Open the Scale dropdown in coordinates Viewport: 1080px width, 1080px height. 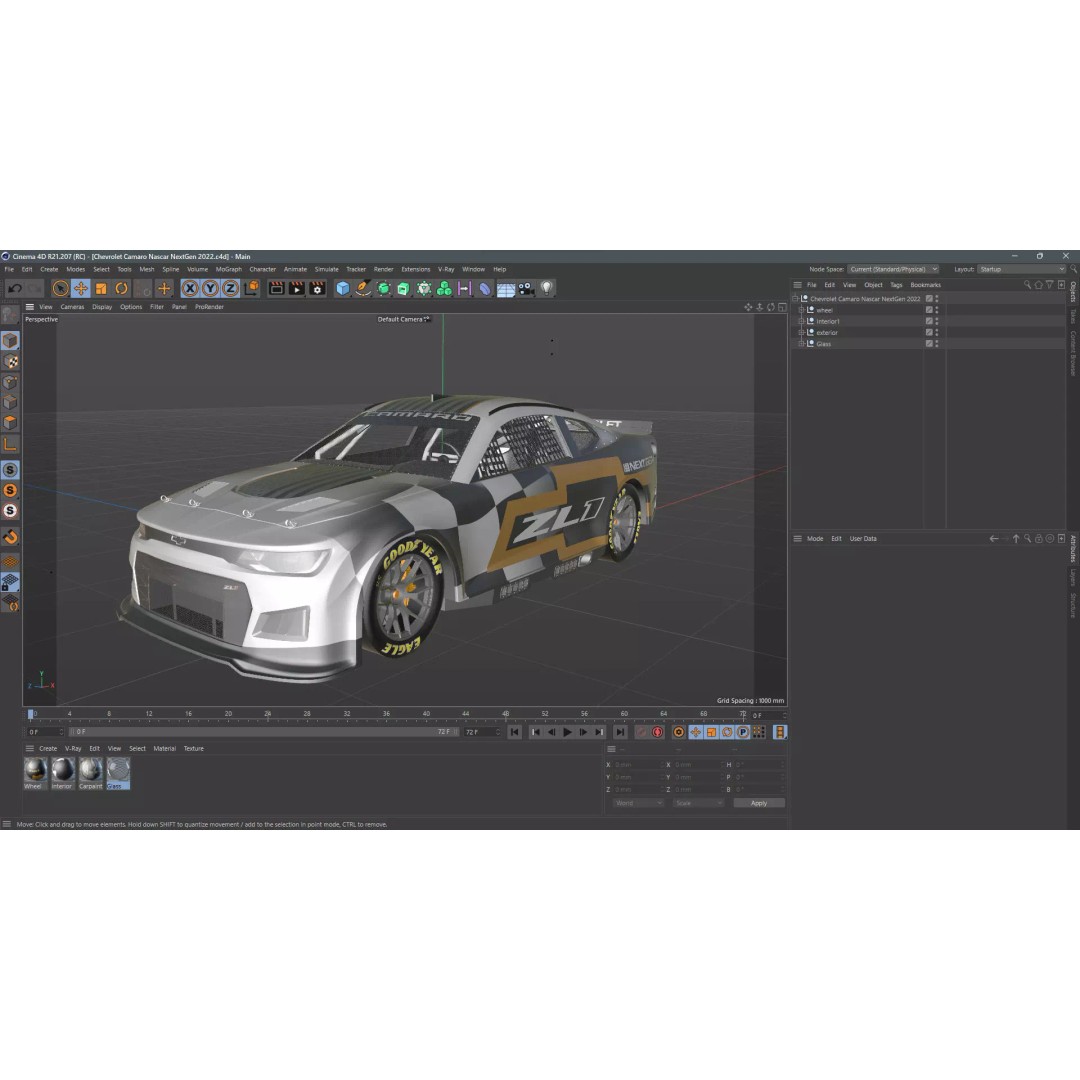(698, 803)
